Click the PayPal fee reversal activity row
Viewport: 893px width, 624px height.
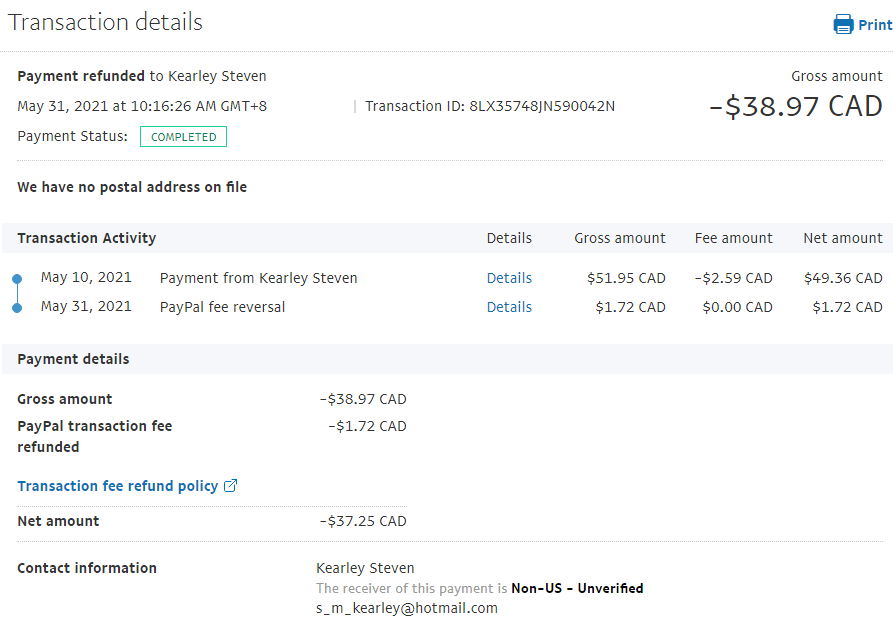(222, 307)
